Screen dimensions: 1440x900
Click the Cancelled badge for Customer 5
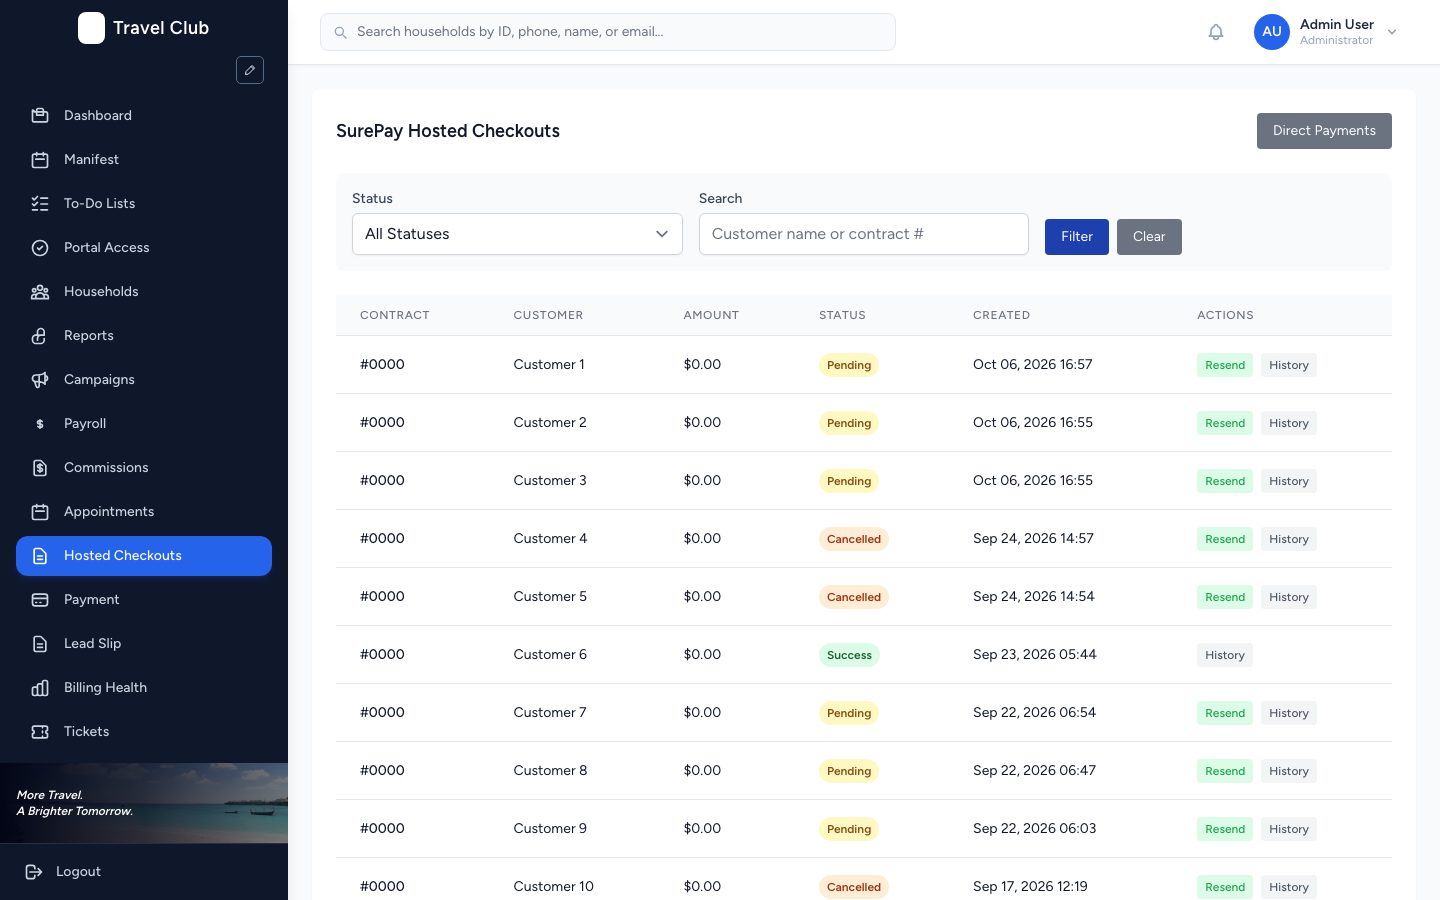854,597
